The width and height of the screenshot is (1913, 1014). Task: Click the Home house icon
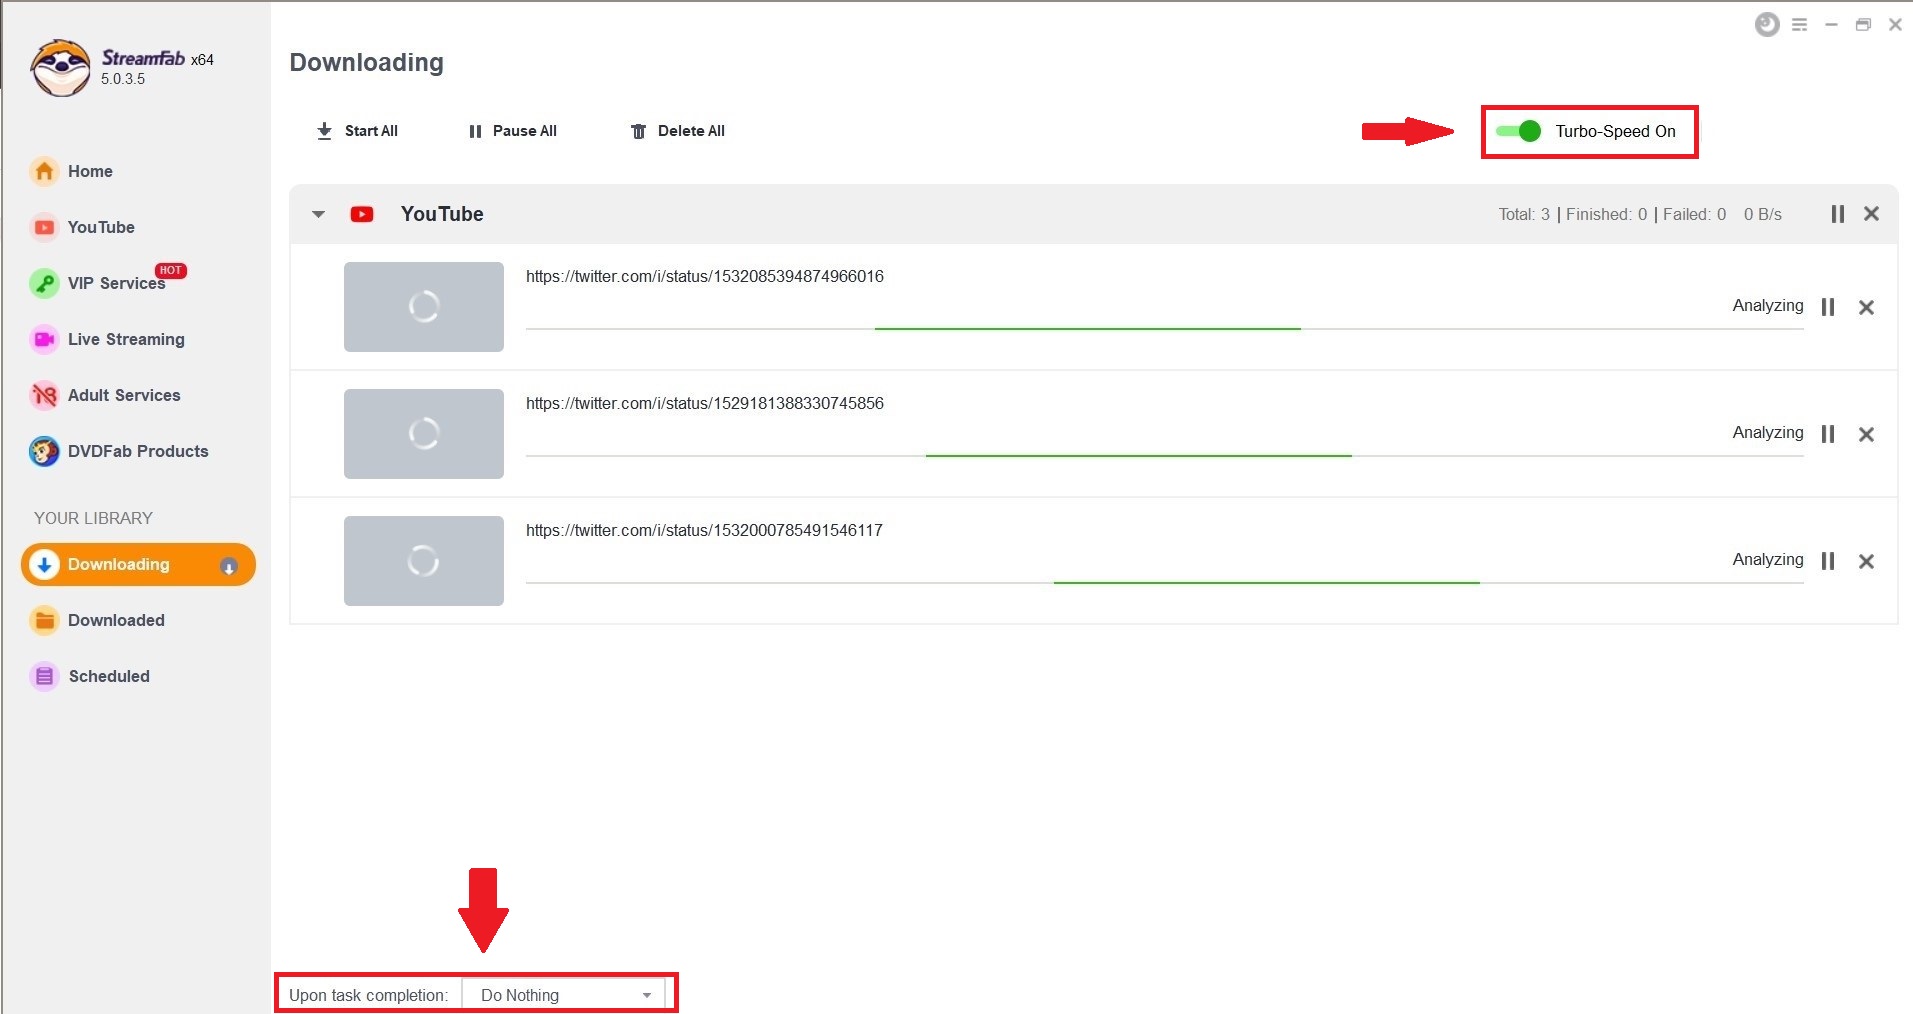click(44, 171)
